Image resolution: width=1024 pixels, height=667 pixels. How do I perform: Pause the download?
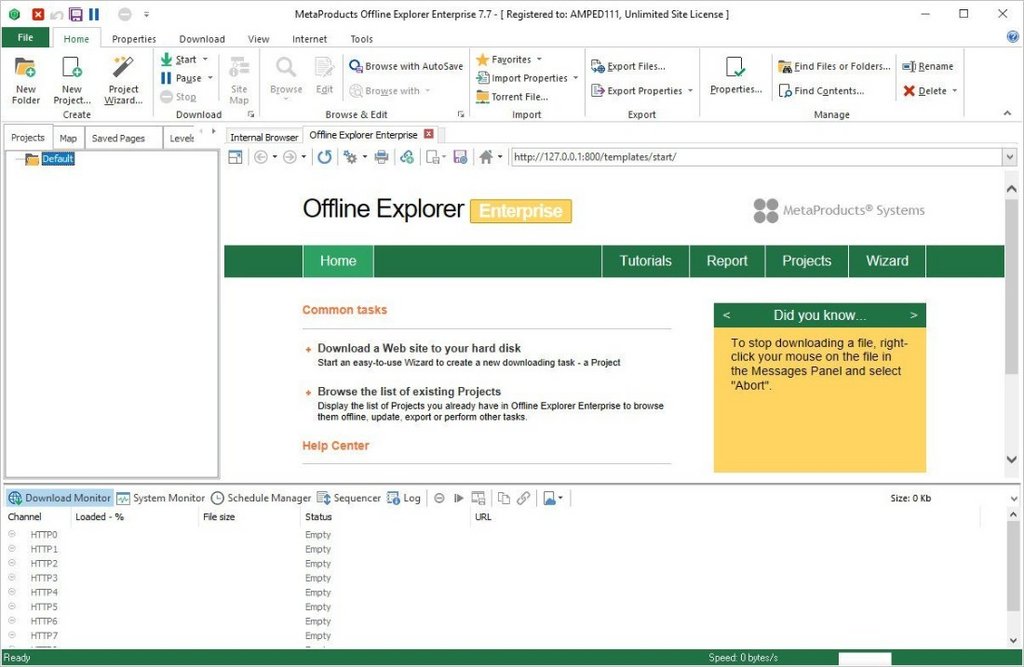181,78
